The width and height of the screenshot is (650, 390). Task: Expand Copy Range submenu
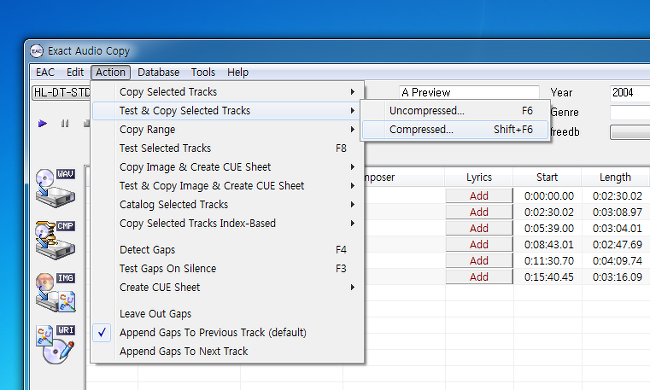click(x=228, y=129)
